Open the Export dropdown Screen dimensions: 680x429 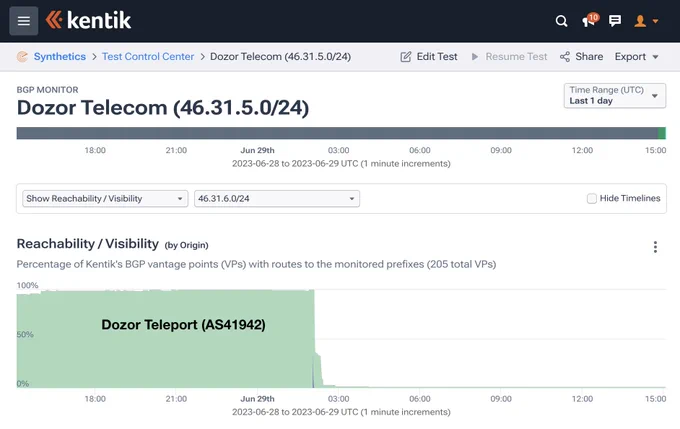pyautogui.click(x=637, y=56)
